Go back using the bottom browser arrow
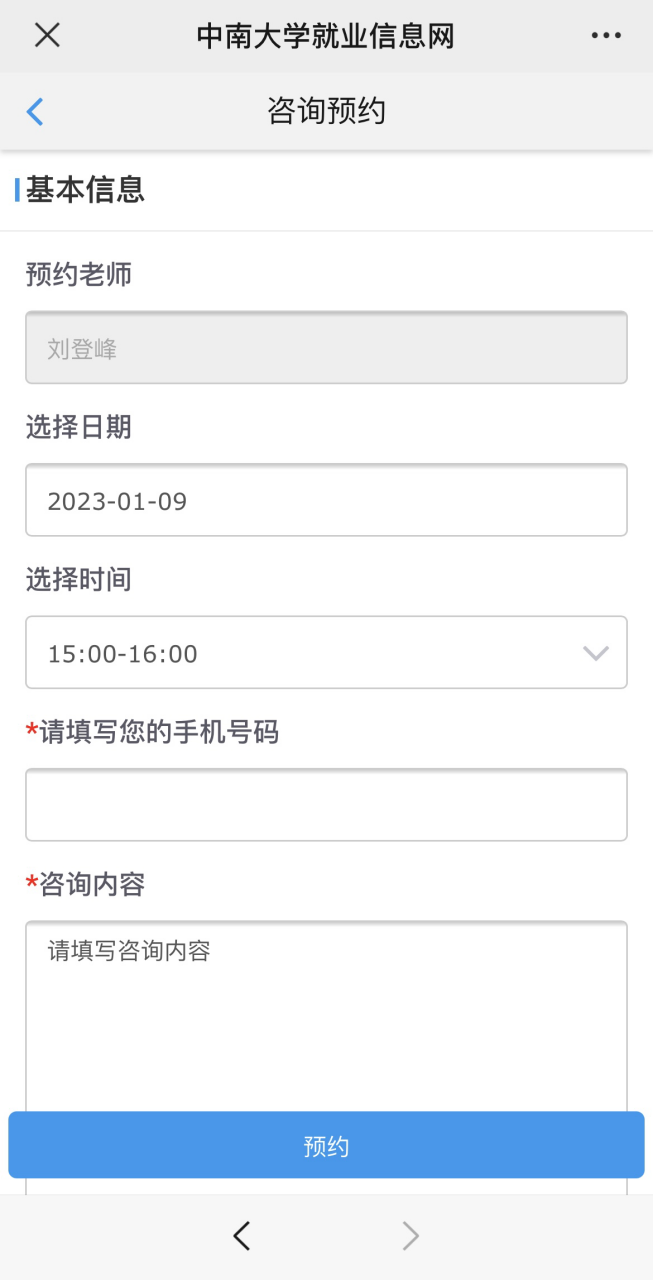This screenshot has width=653, height=1280. click(x=242, y=1237)
